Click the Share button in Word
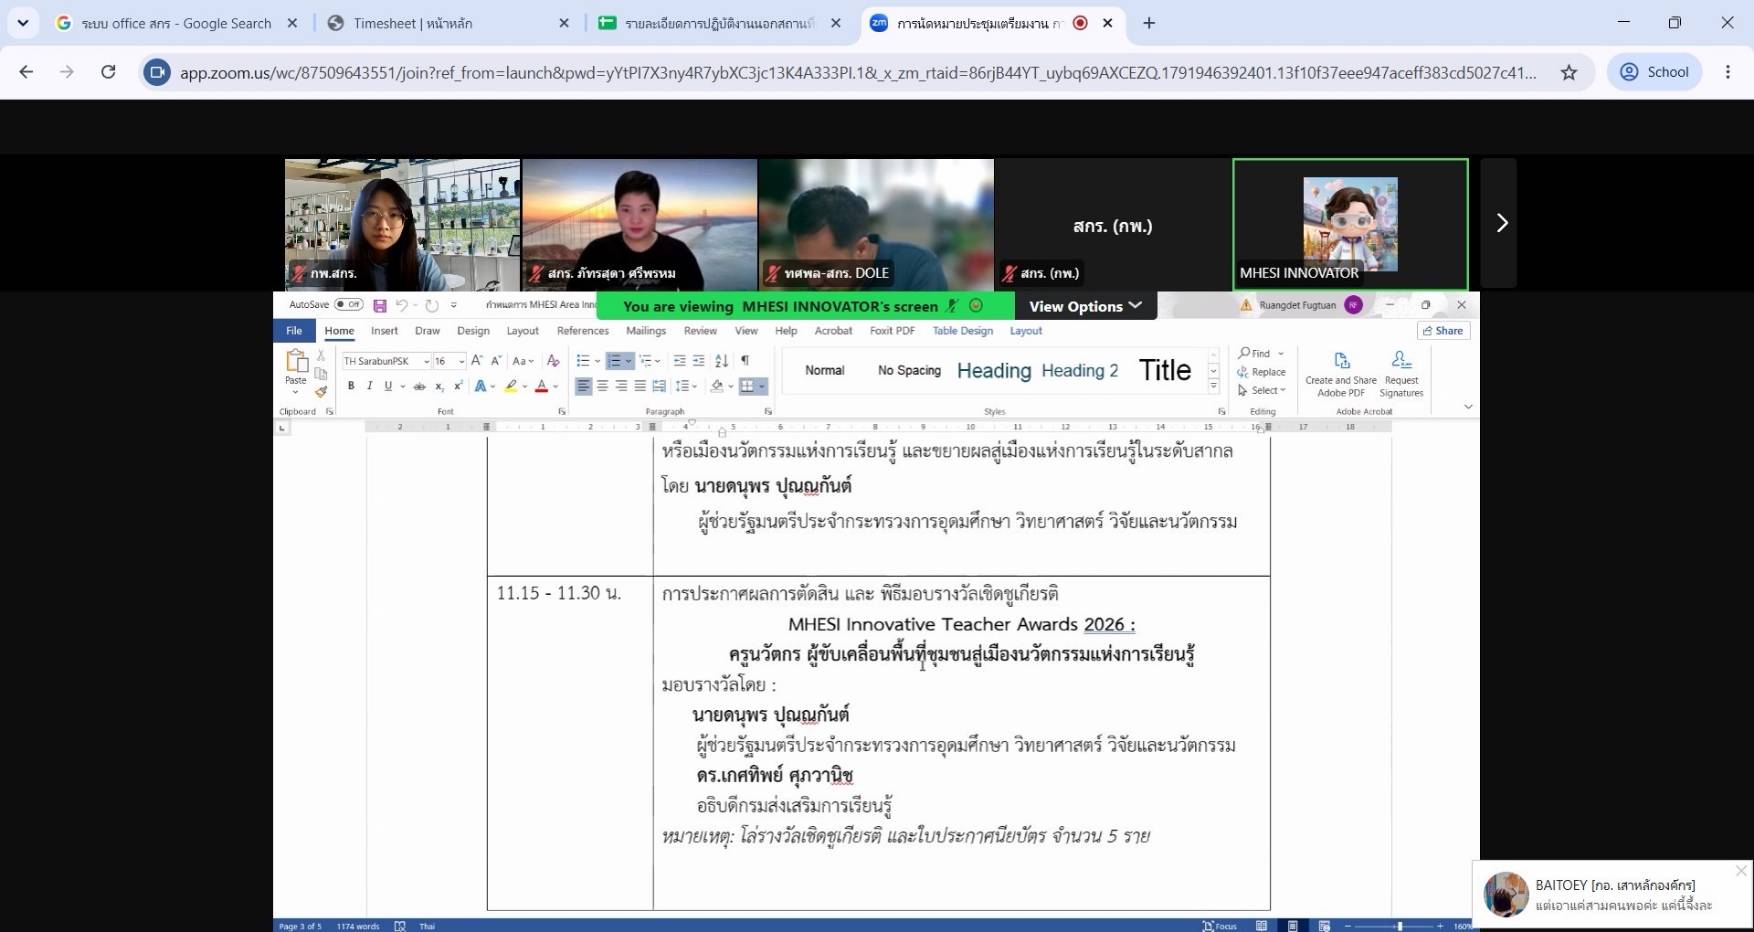Image resolution: width=1754 pixels, height=932 pixels. (1443, 331)
